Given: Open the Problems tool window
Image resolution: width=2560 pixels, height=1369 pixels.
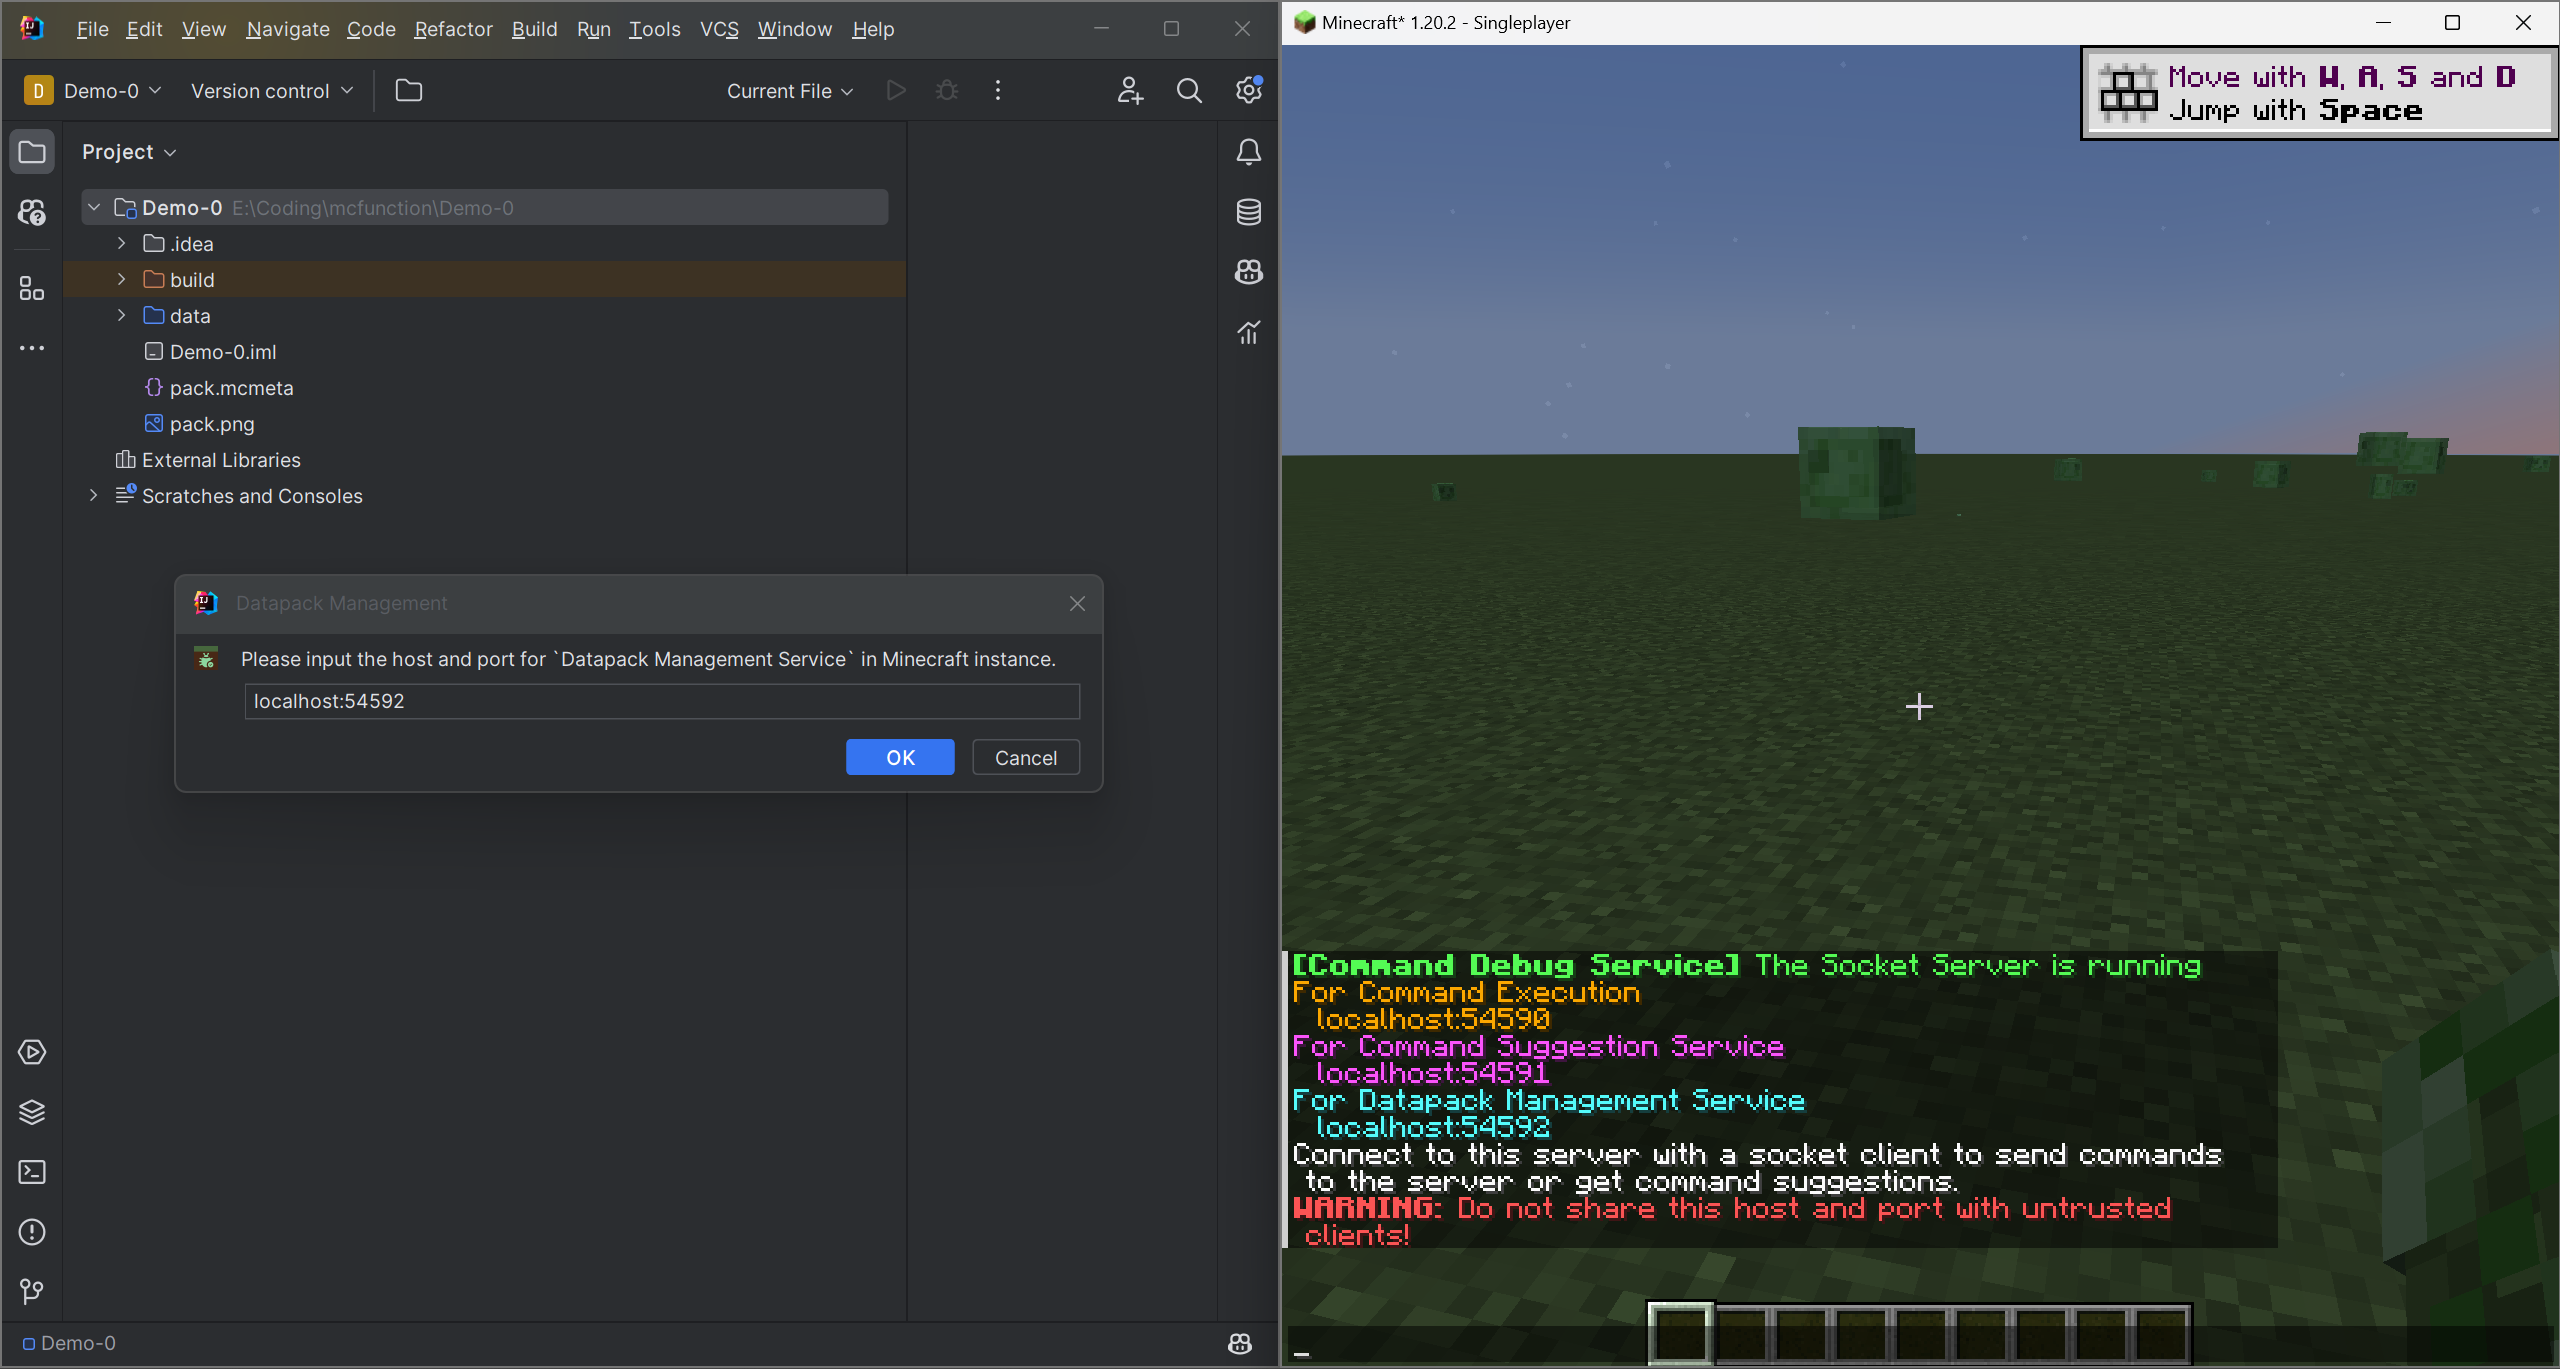Looking at the screenshot, I should [x=32, y=1232].
